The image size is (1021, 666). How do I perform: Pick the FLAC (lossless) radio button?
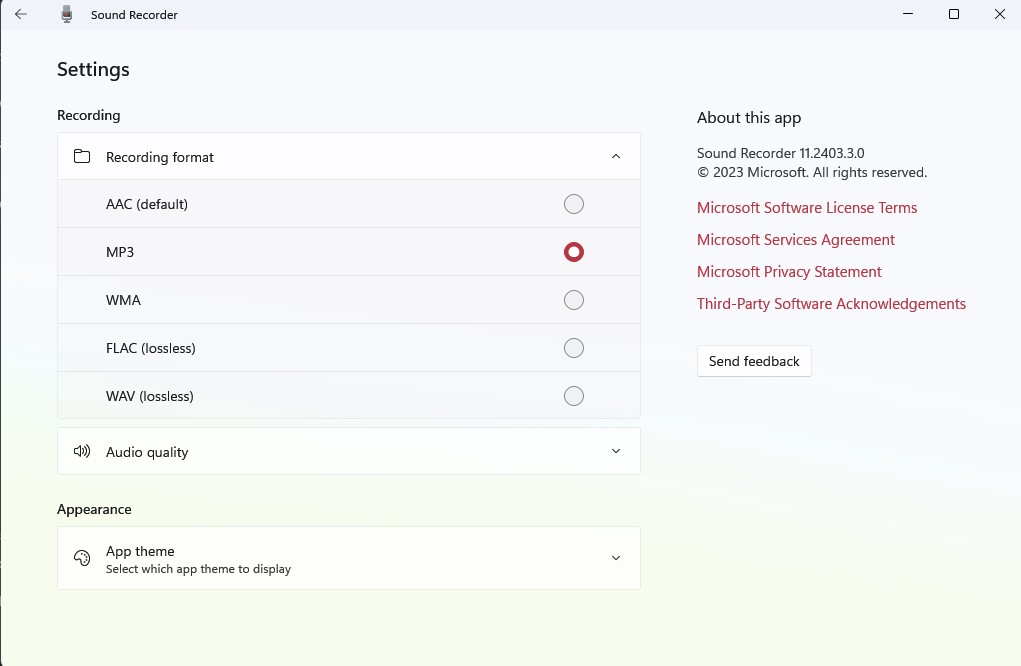pyautogui.click(x=574, y=348)
